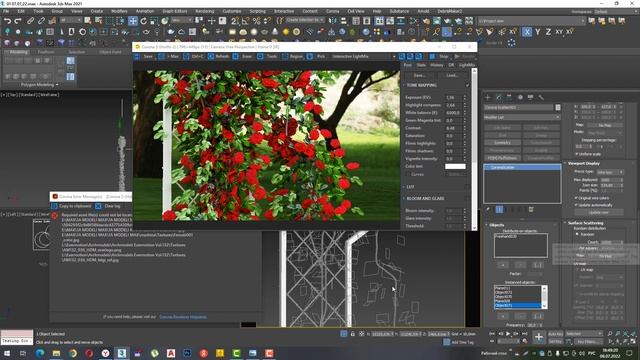The image size is (640, 360).
Task: Click the Redo arrow in main toolbar
Action: pyautogui.click(x=18, y=21)
